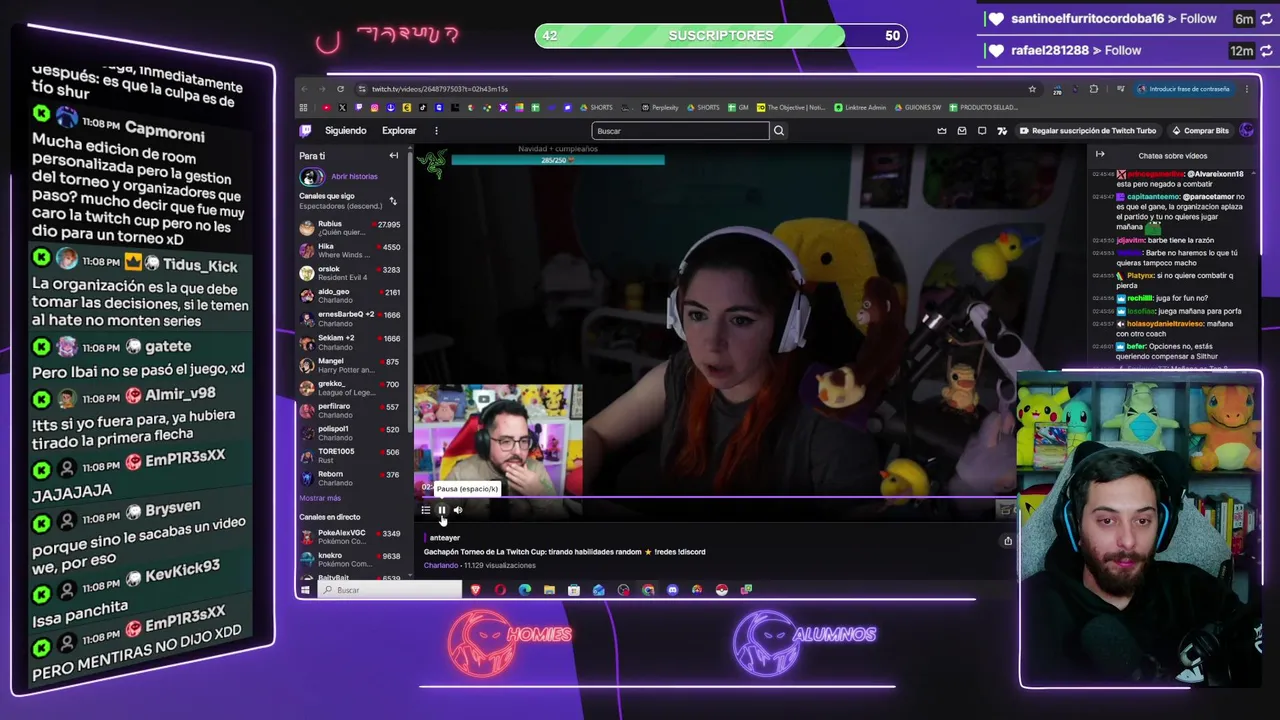Image resolution: width=1280 pixels, height=720 pixels.
Task: Open the Chrome three-dot menu
Action: (x=1247, y=89)
